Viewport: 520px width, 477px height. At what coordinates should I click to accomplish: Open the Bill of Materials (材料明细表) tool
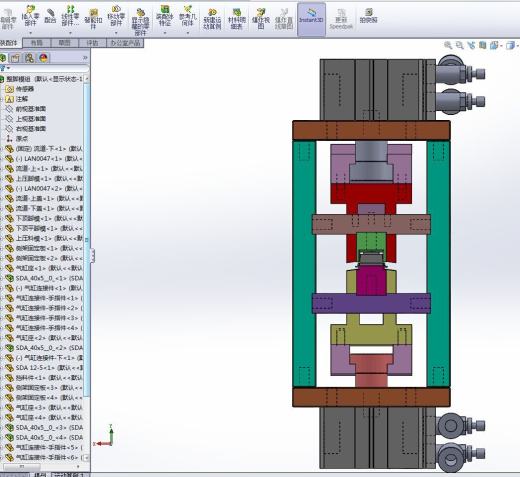point(236,19)
